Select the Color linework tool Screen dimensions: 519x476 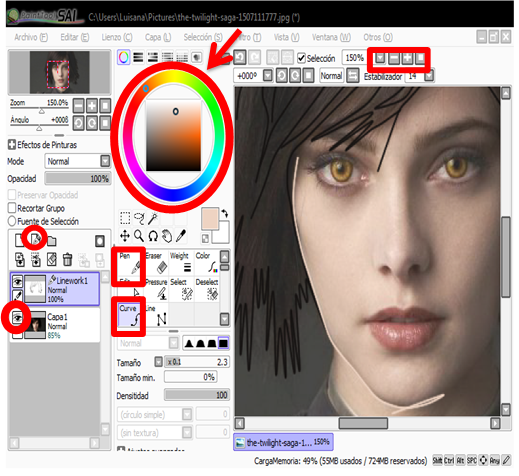(207, 263)
